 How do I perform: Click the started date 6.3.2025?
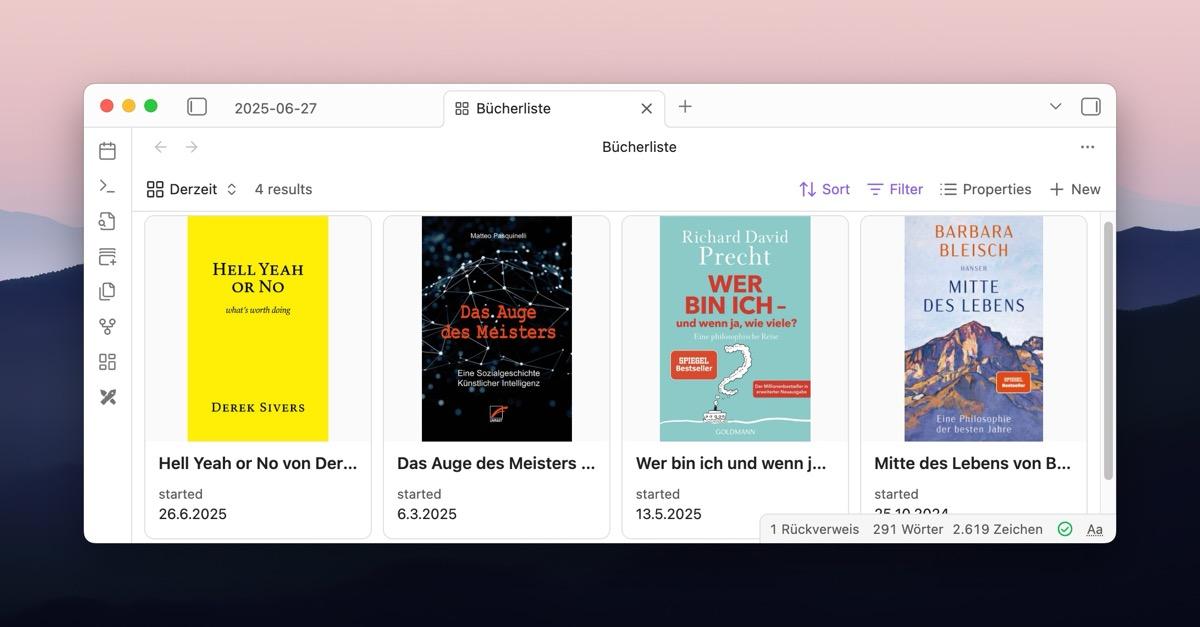(427, 514)
